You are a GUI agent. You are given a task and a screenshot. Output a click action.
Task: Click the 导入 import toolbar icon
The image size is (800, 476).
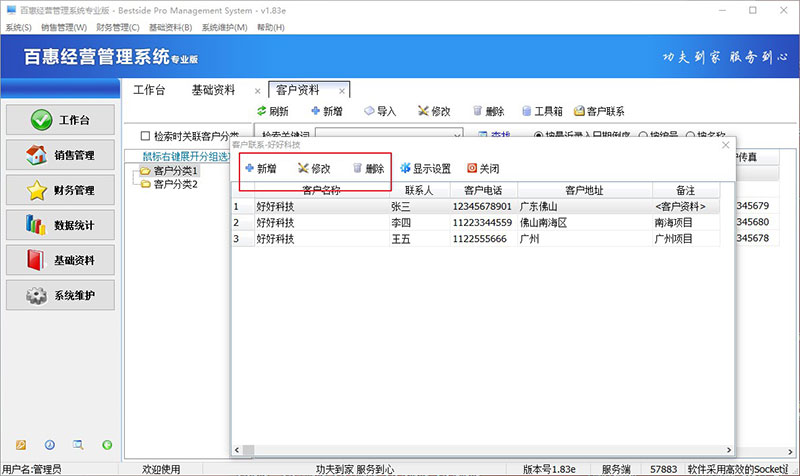coord(370,112)
